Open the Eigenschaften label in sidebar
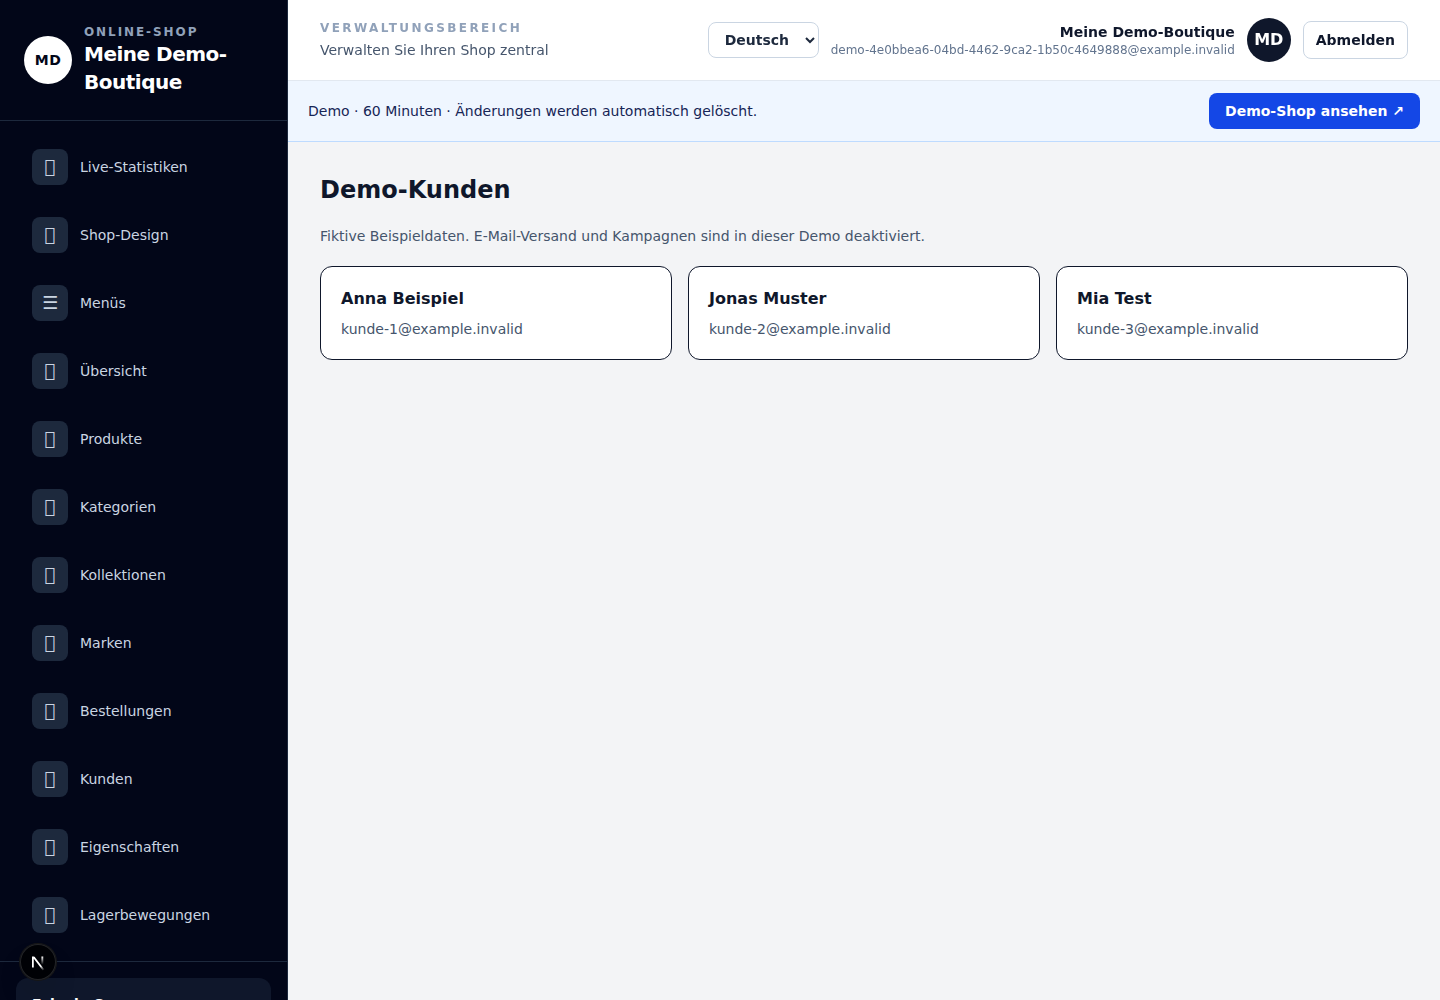This screenshot has width=1440, height=1000. click(130, 847)
